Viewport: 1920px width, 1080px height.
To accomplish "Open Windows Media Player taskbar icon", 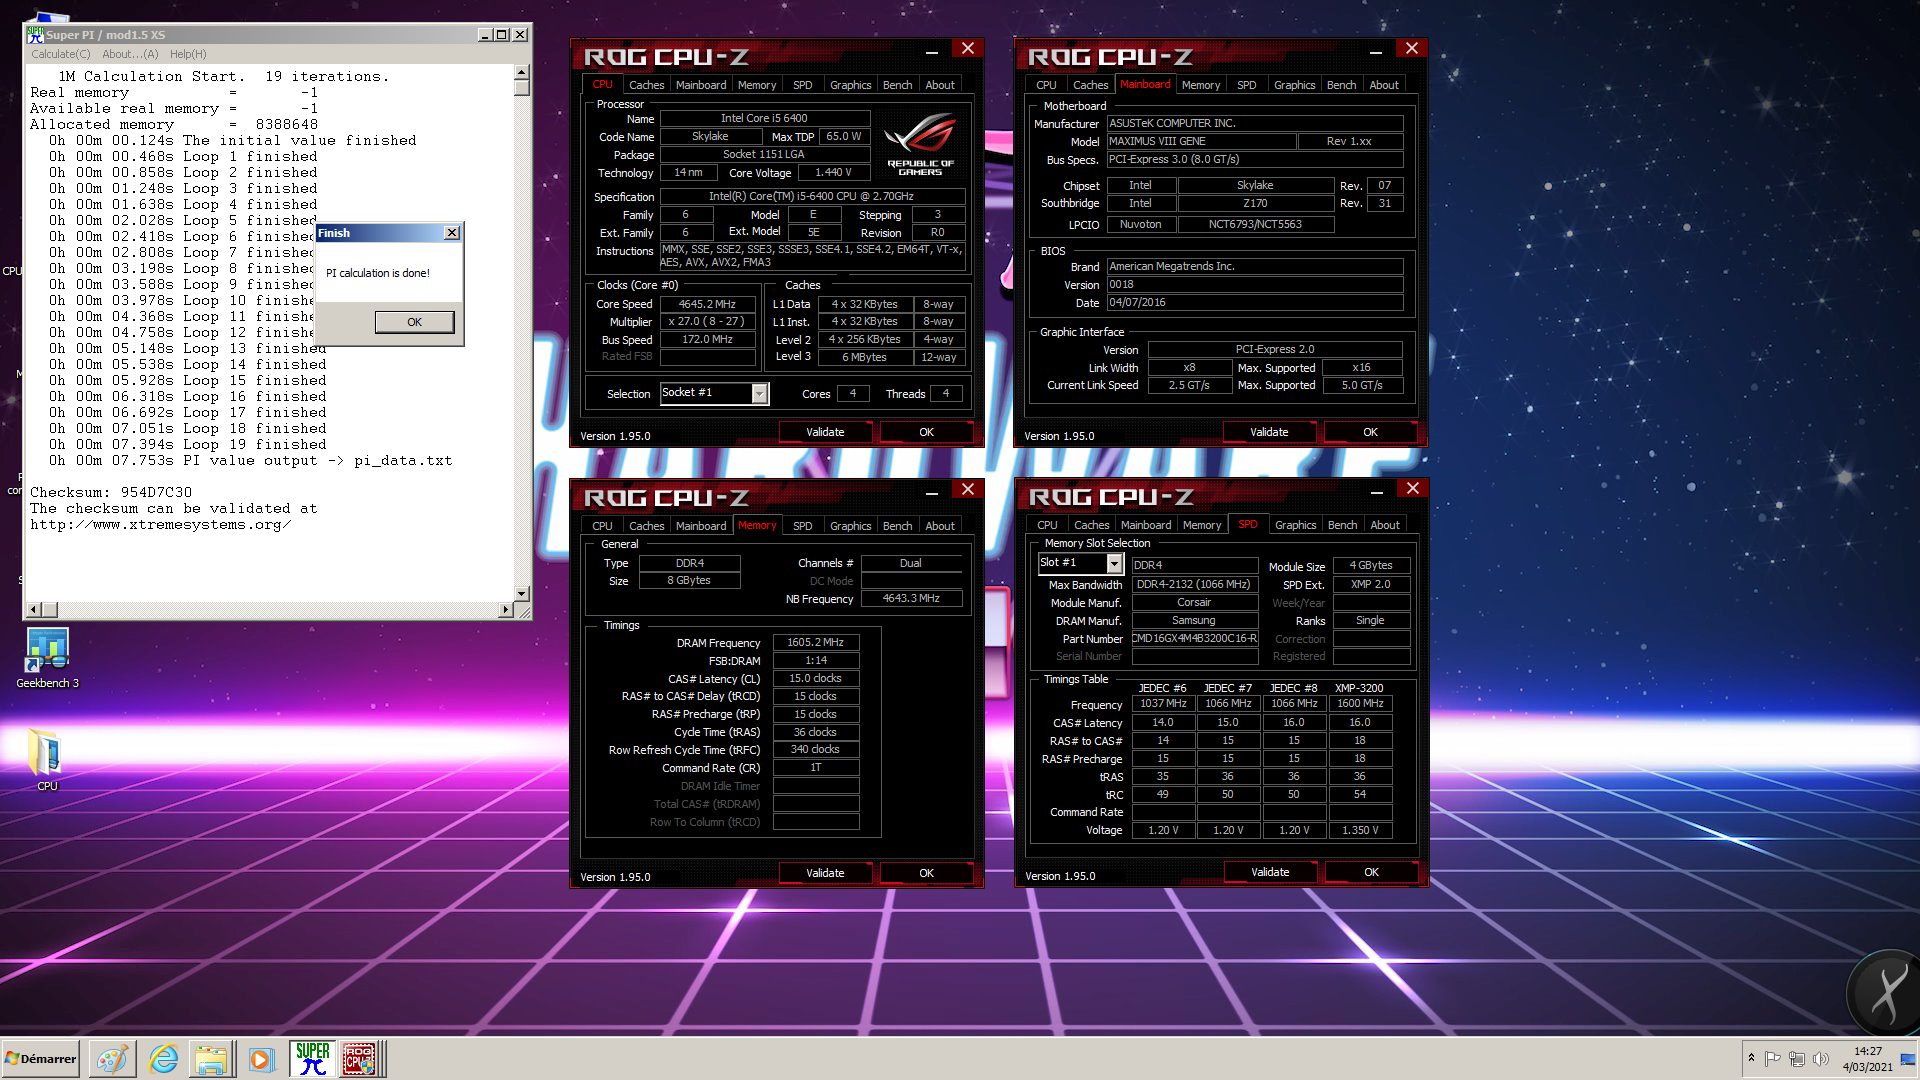I will (x=261, y=1059).
